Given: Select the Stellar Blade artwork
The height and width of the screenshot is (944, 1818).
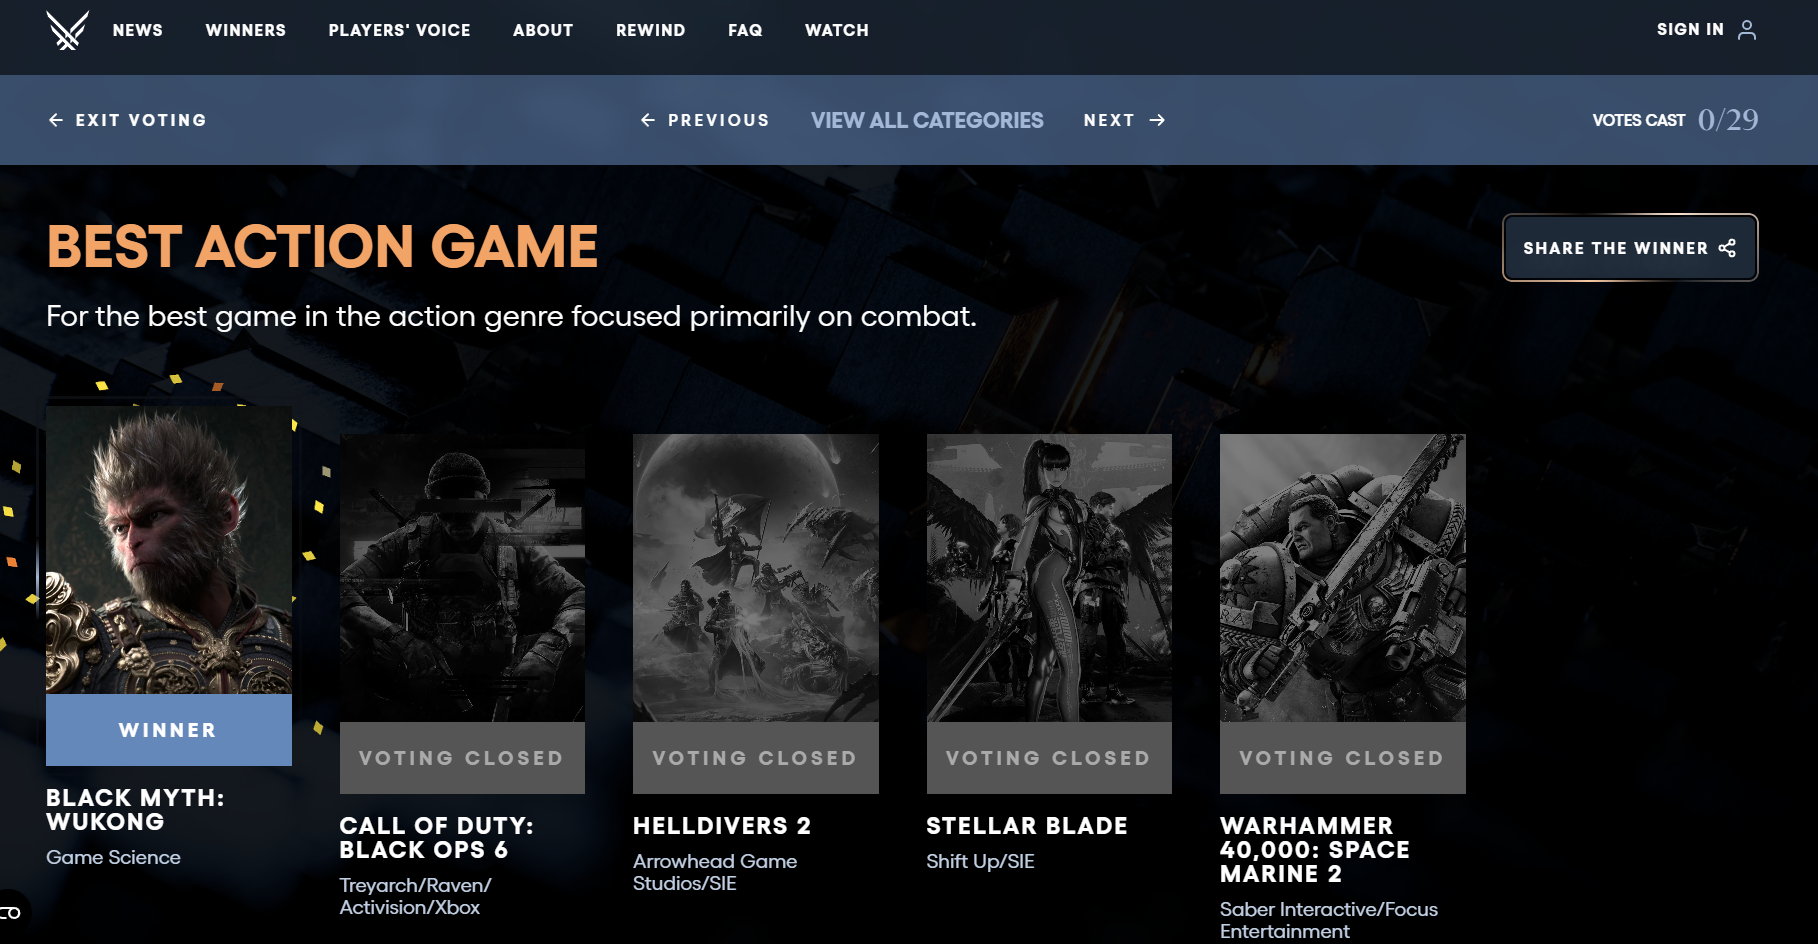Looking at the screenshot, I should (x=1049, y=578).
